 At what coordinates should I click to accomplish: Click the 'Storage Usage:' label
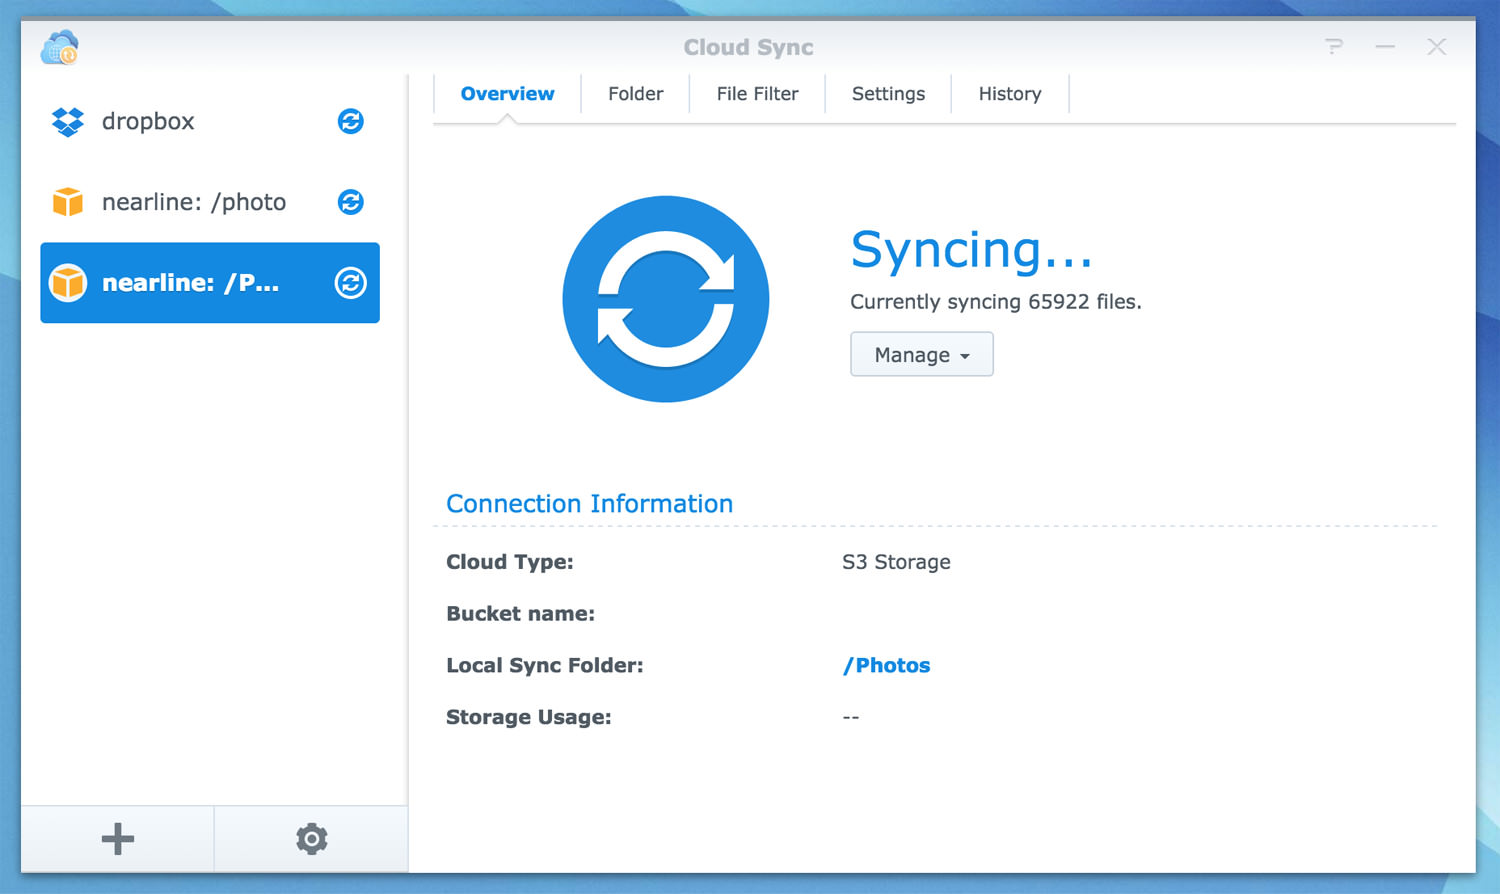tap(529, 717)
